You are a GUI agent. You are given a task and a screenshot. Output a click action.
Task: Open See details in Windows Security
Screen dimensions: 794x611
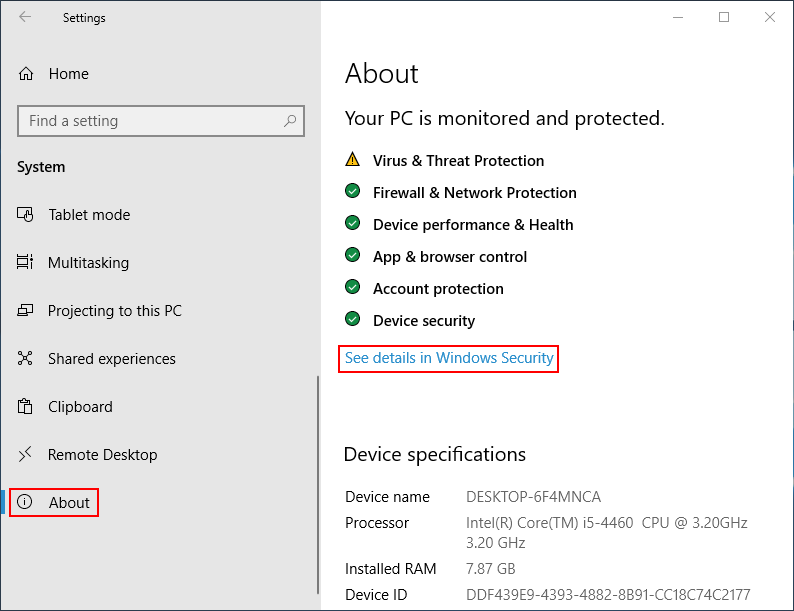(x=449, y=358)
